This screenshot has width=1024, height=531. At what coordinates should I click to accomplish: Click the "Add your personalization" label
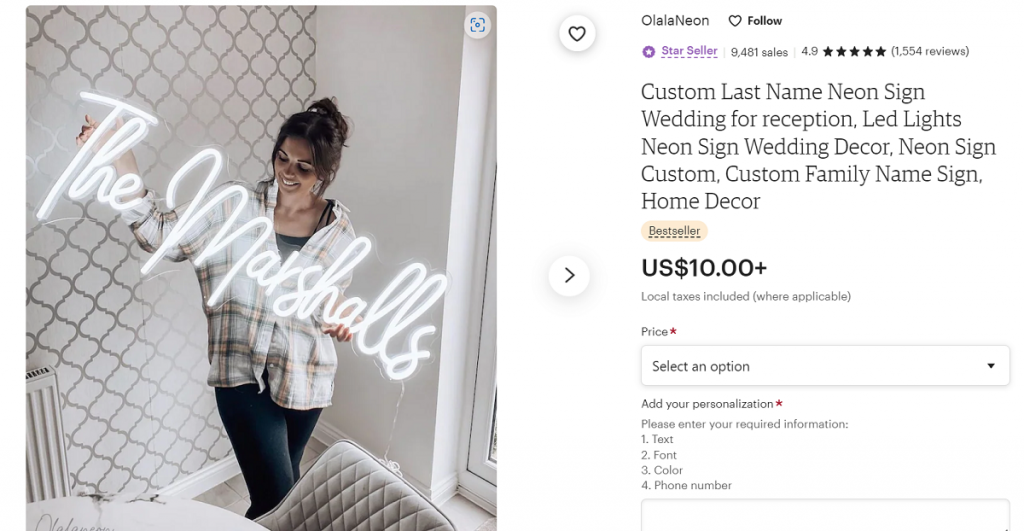707,404
